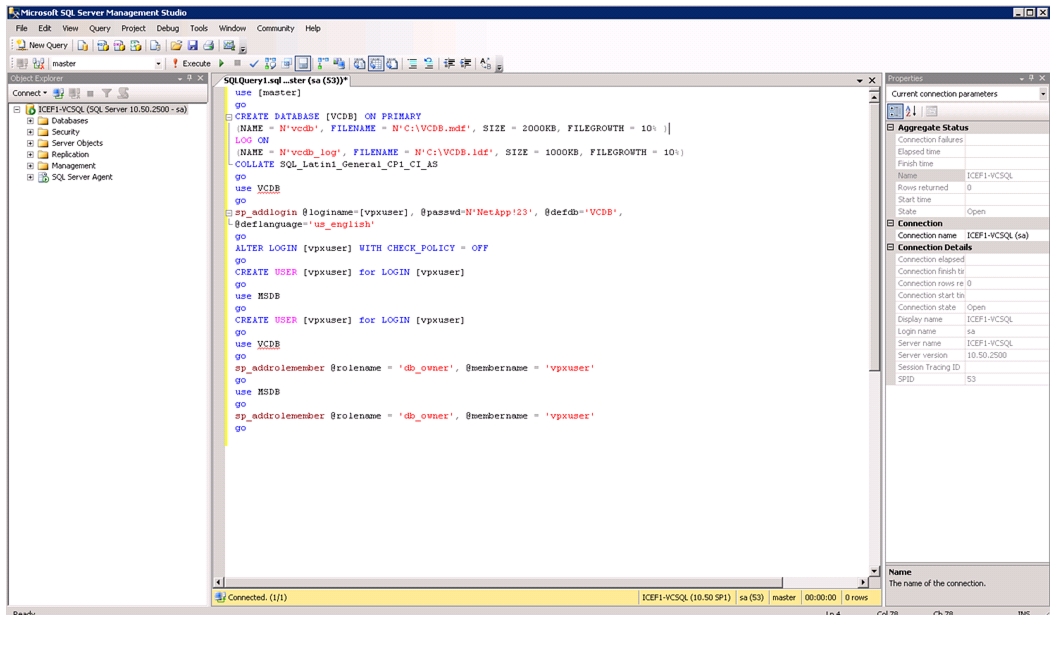Viewport: 1059px width, 653px height.
Task: Pin the Object Explorer panel
Action: tap(189, 78)
